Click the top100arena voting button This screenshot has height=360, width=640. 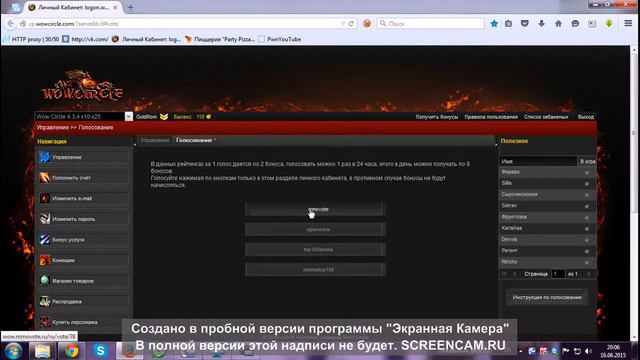[315, 249]
